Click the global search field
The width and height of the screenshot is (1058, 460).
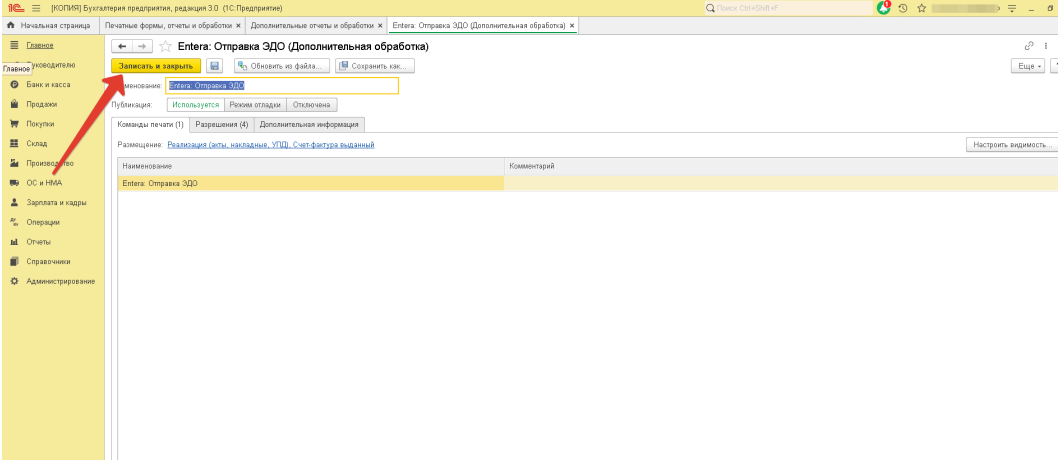tap(787, 8)
